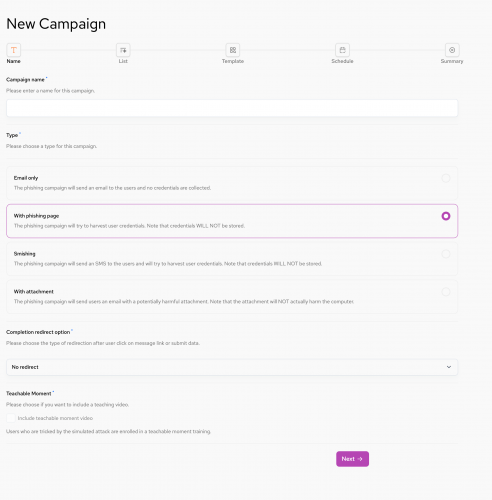Select the With phishing page radio button

[x=446, y=216]
